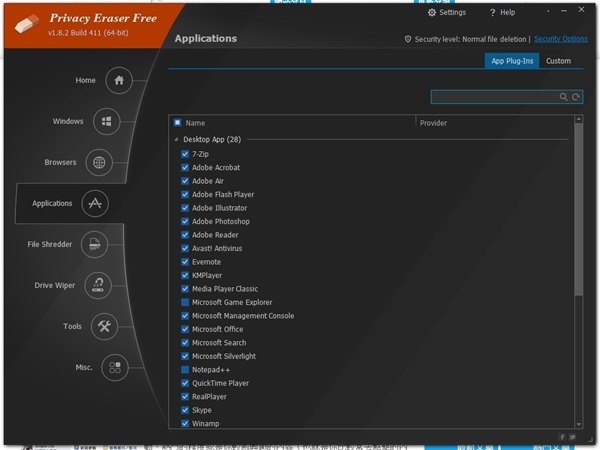The width and height of the screenshot is (600, 450).
Task: Select the App Plug-Ins tab
Action: [512, 61]
